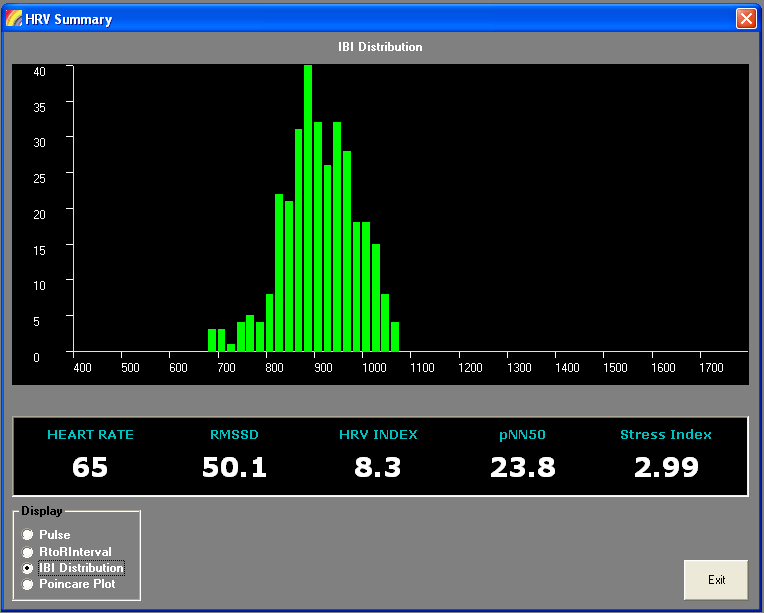Click the HRV Summary rainbow app icon
764x613 pixels.
pyautogui.click(x=14, y=19)
